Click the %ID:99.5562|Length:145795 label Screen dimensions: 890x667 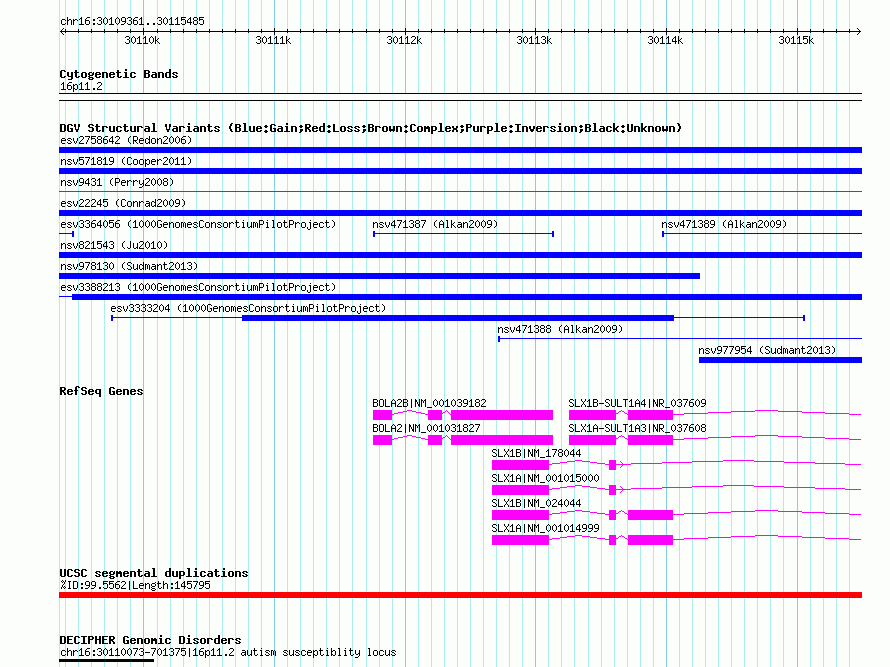pos(135,585)
